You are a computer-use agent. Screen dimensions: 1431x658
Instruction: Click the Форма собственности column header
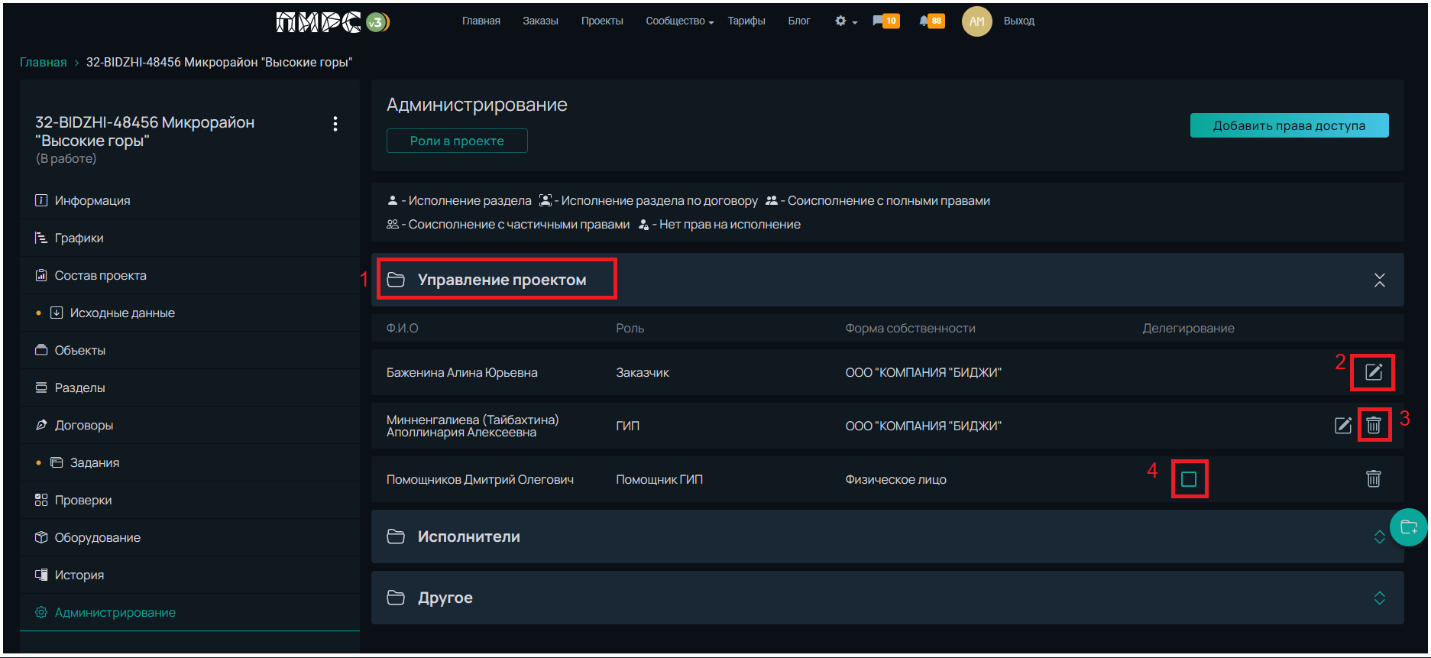coord(910,328)
